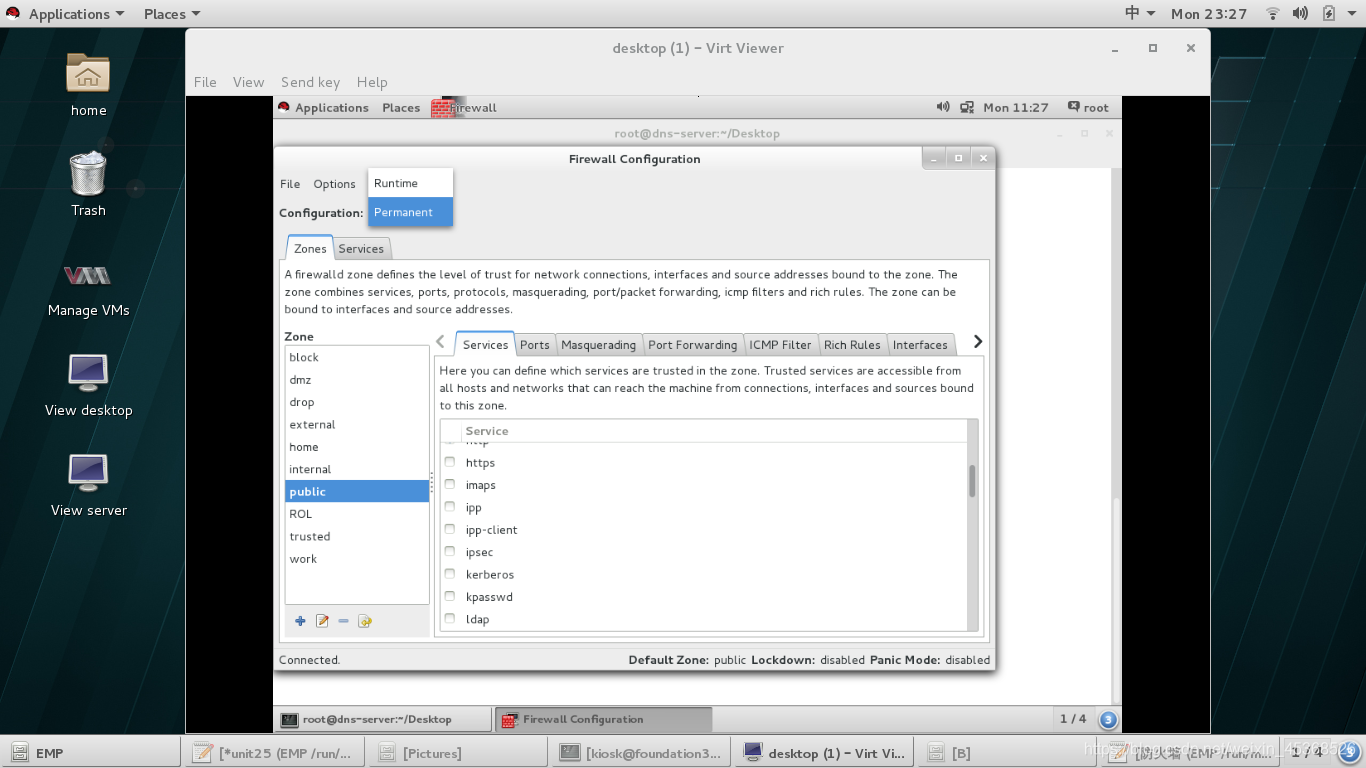Switch to EMP window in host taskbar
This screenshot has width=1366, height=768.
coord(90,753)
